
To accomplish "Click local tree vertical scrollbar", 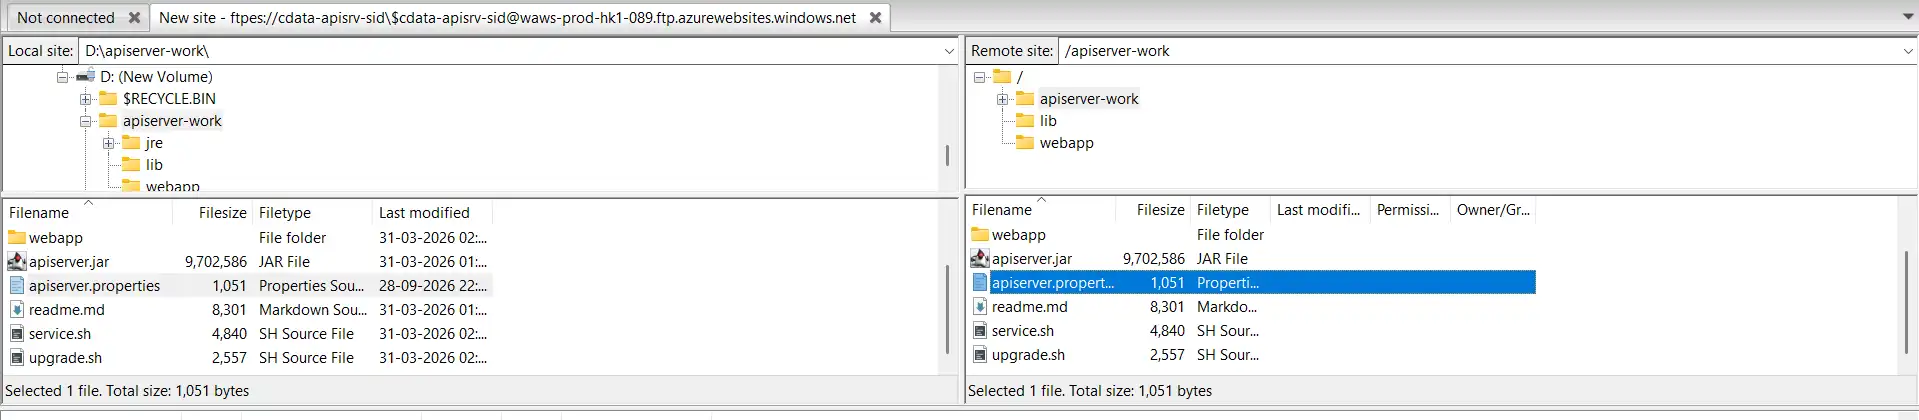I will click(947, 155).
